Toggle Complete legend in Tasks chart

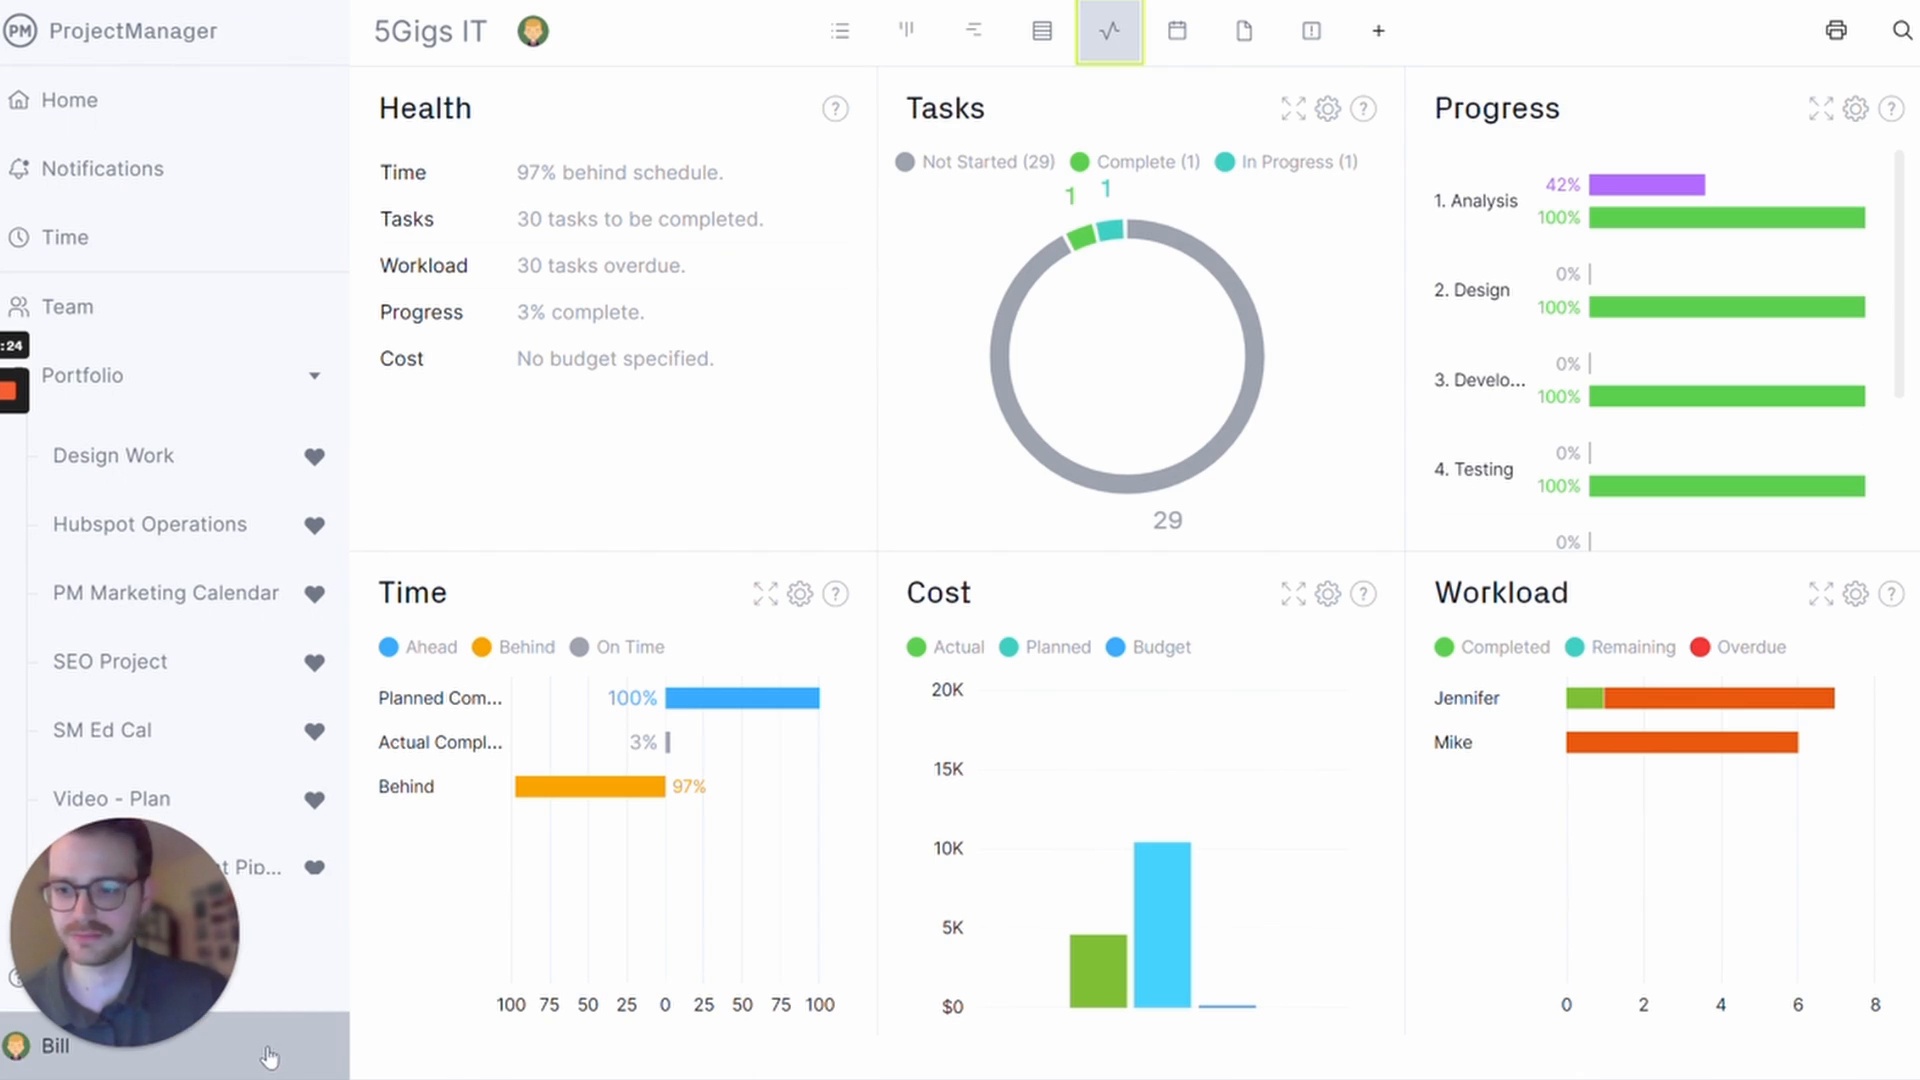tap(1135, 162)
